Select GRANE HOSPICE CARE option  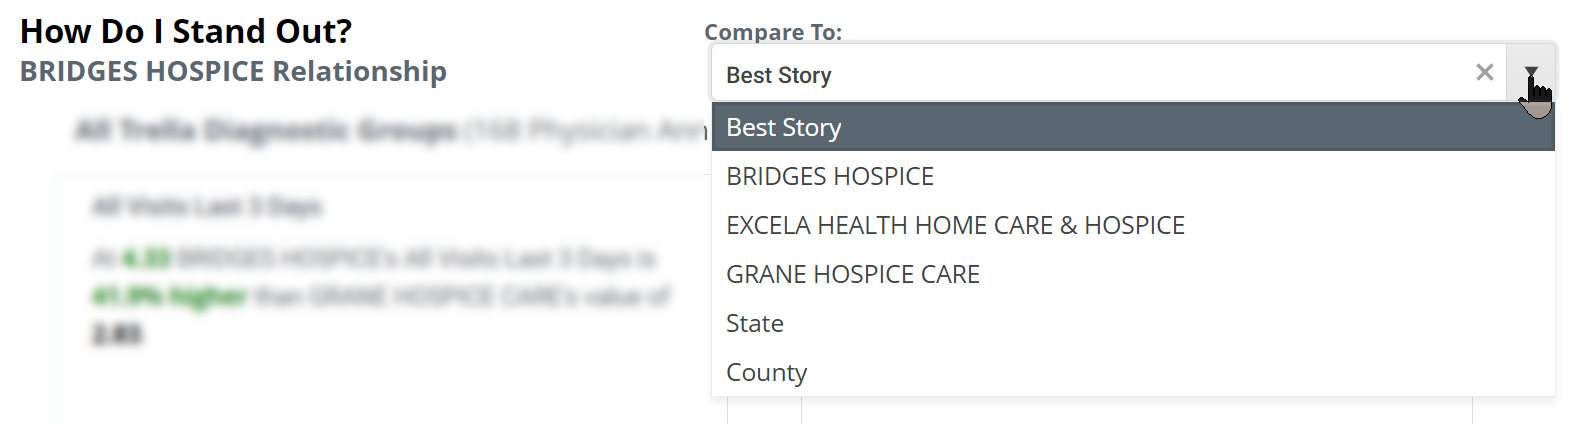tap(1133, 274)
